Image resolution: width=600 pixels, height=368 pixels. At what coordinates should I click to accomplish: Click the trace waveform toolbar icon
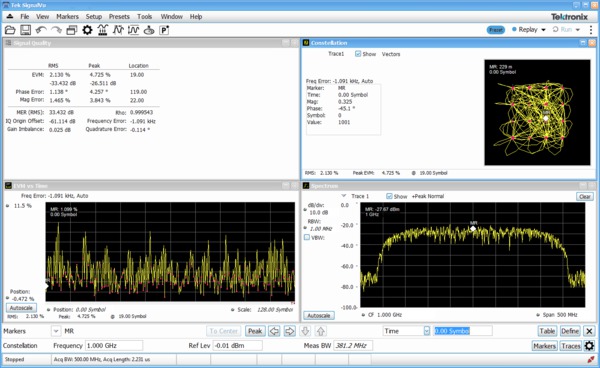(x=133, y=30)
